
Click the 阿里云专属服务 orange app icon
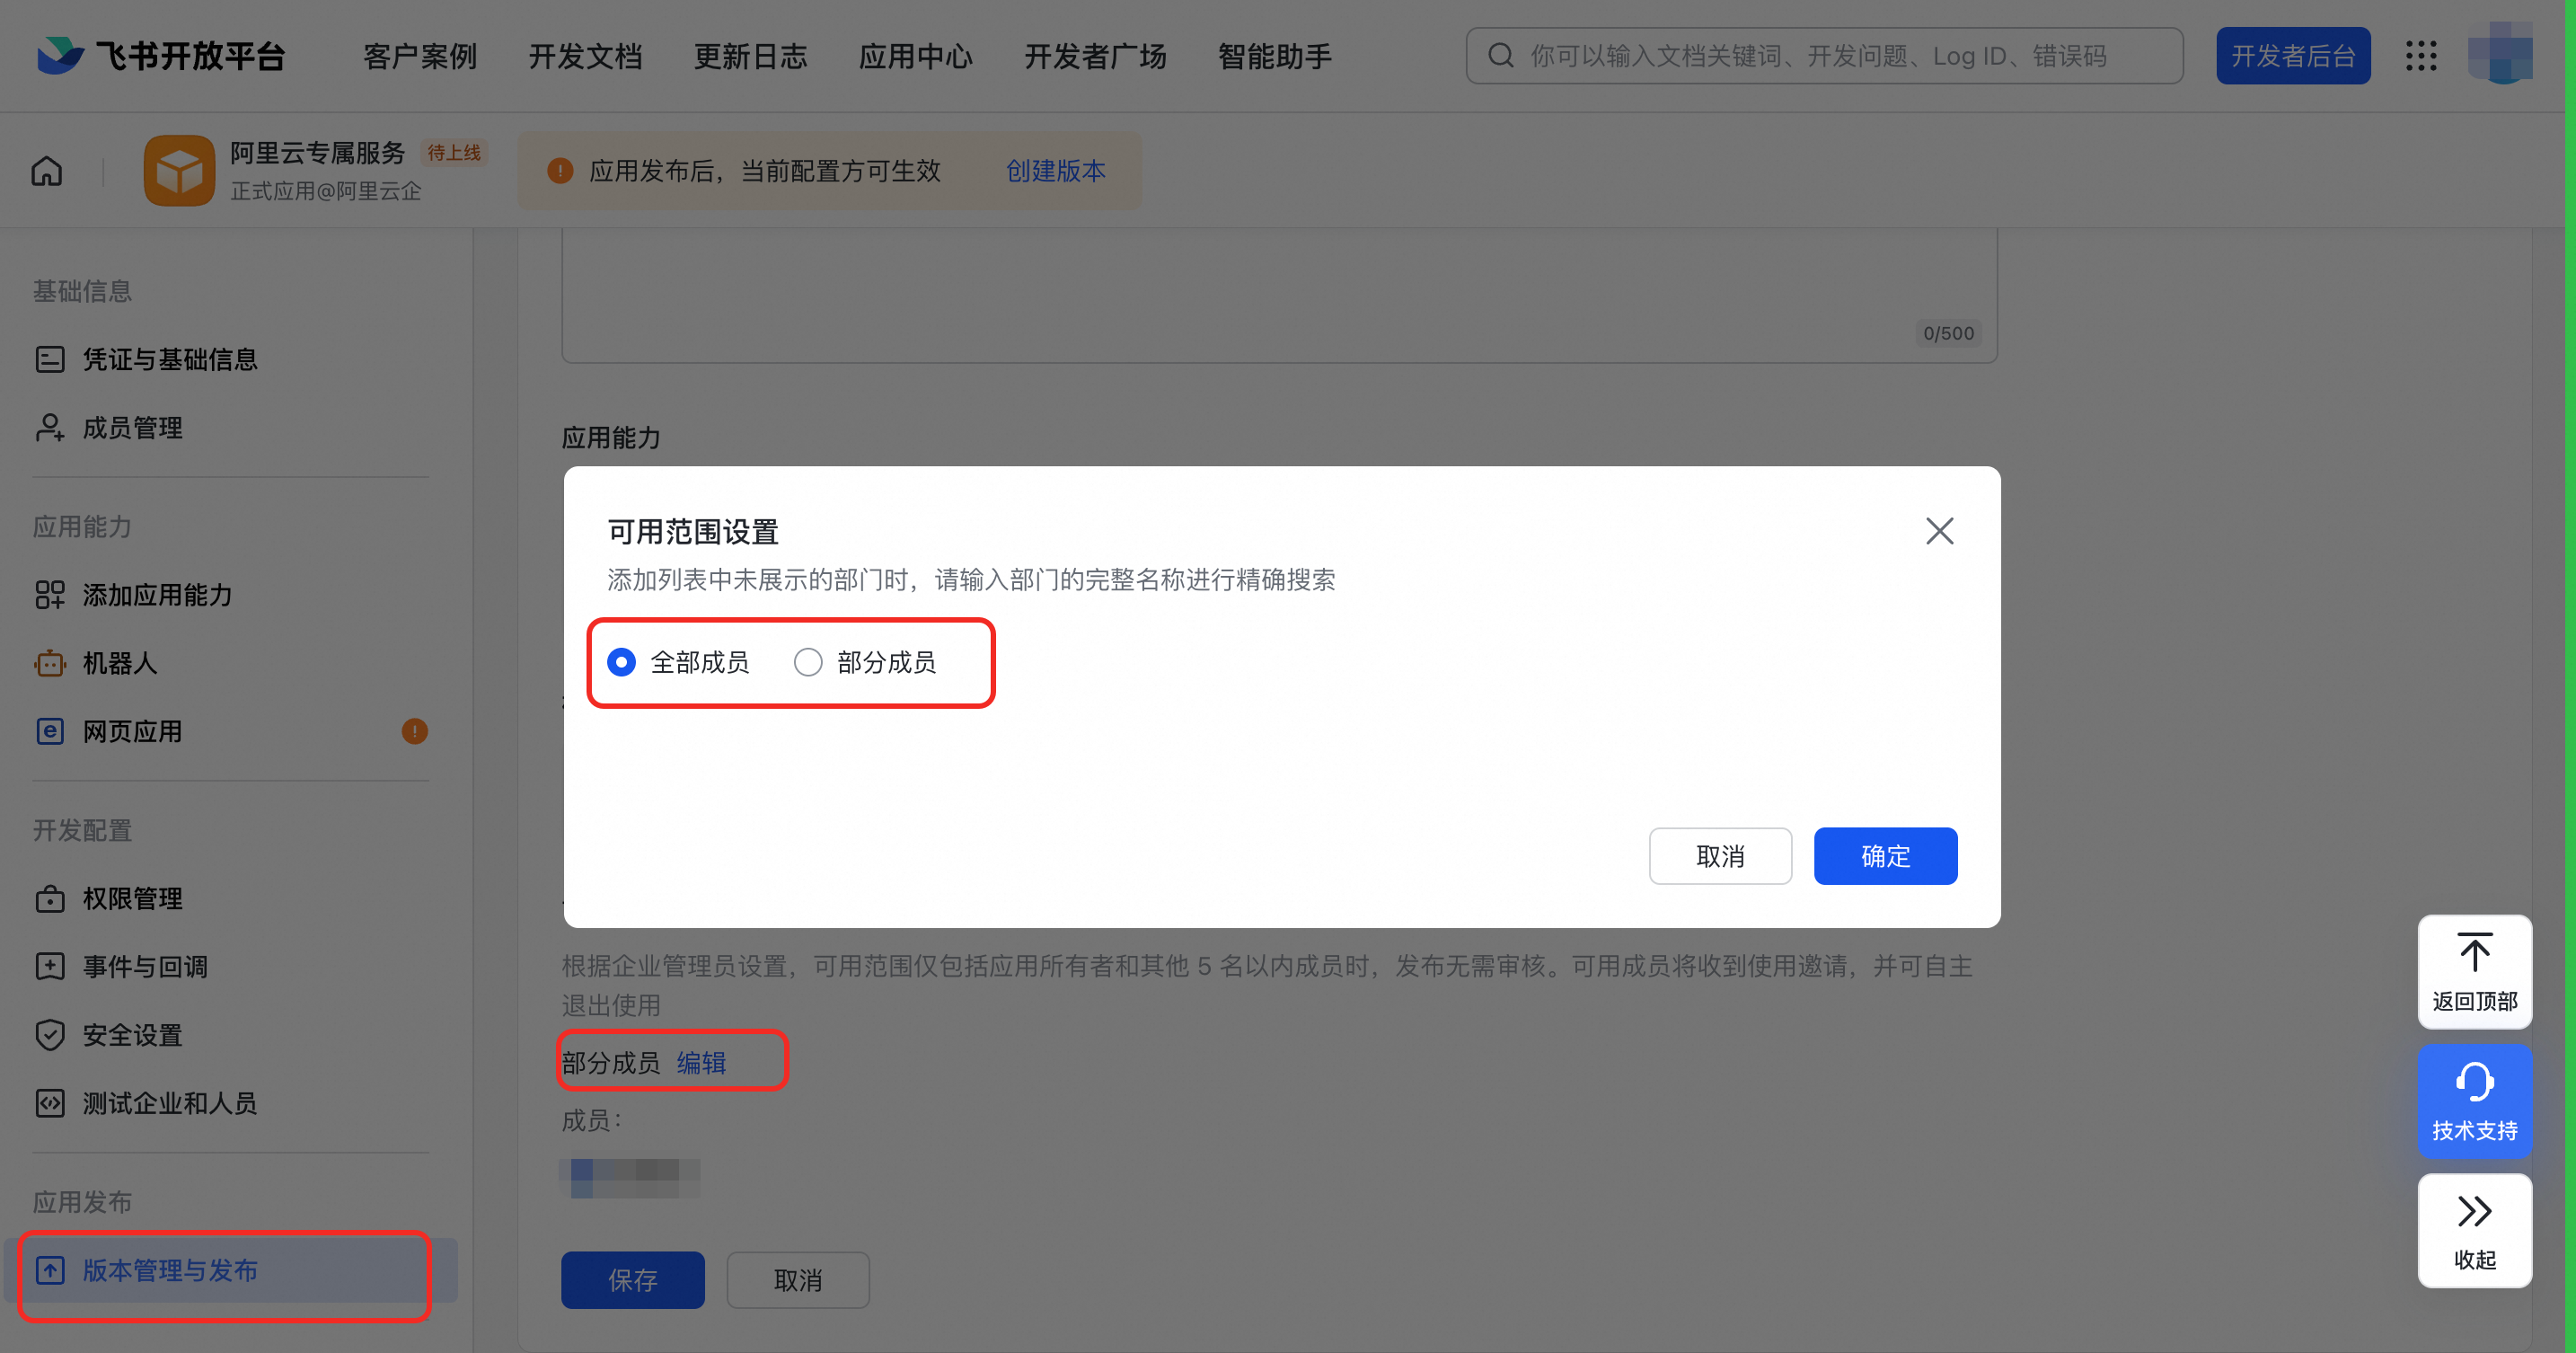point(179,171)
